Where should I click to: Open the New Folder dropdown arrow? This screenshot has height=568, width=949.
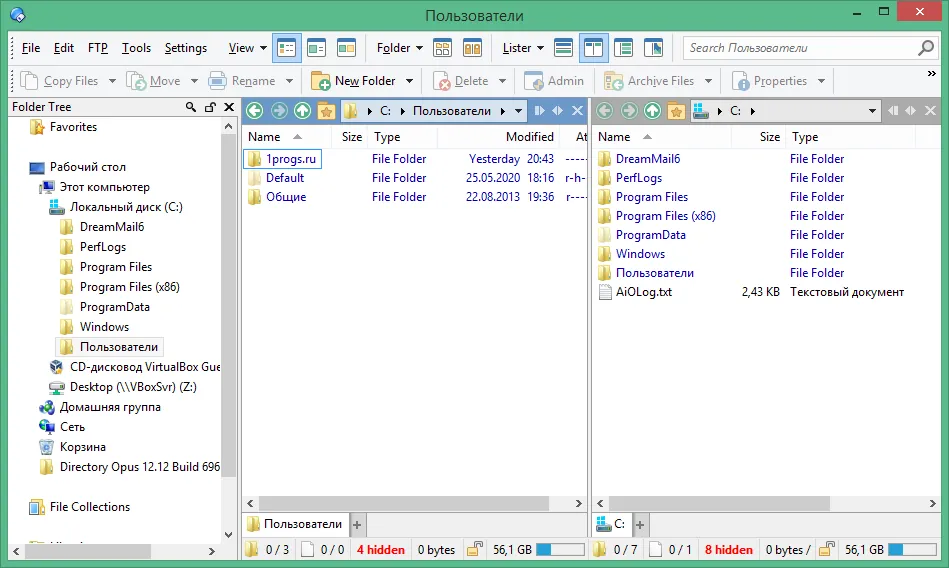410,81
